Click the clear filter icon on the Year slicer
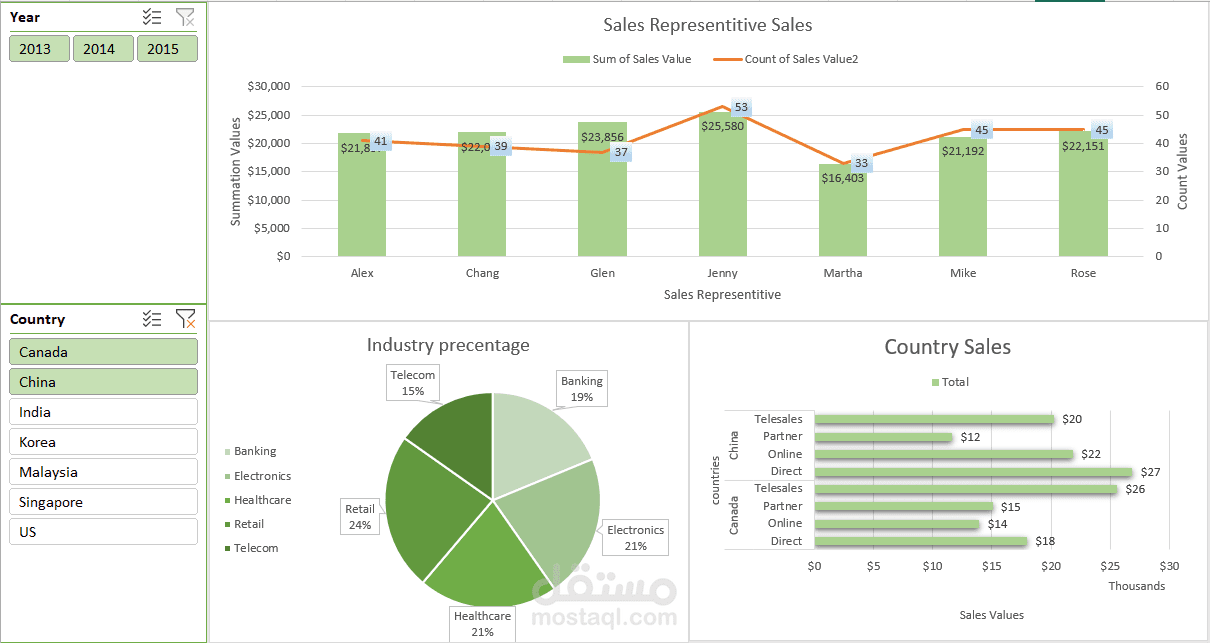 [x=185, y=16]
